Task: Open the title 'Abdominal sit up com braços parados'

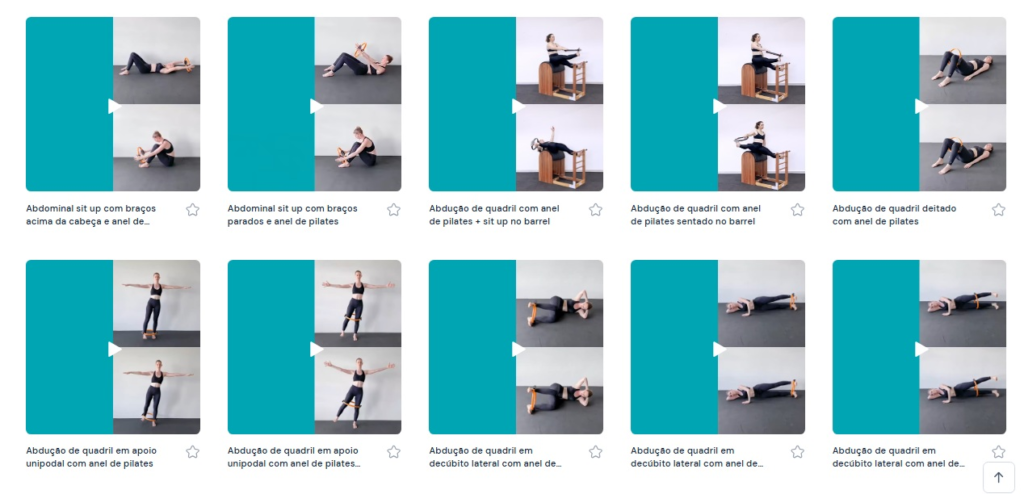Action: [293, 215]
